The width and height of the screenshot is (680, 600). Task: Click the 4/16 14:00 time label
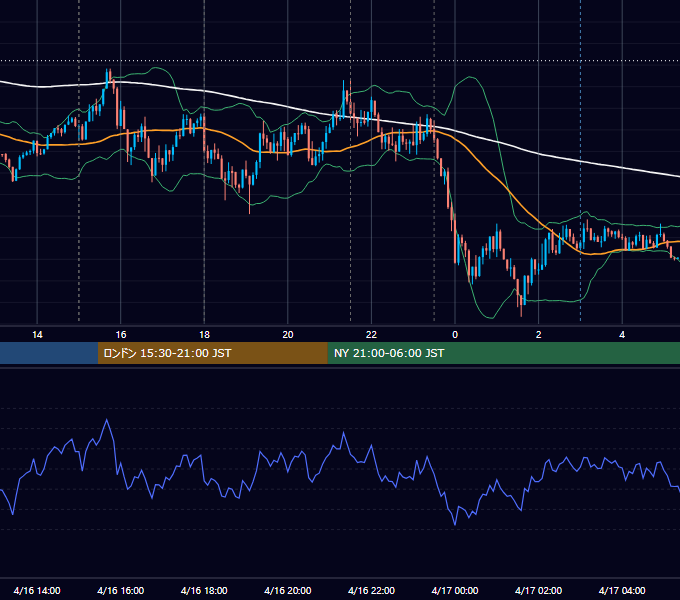coord(37,590)
